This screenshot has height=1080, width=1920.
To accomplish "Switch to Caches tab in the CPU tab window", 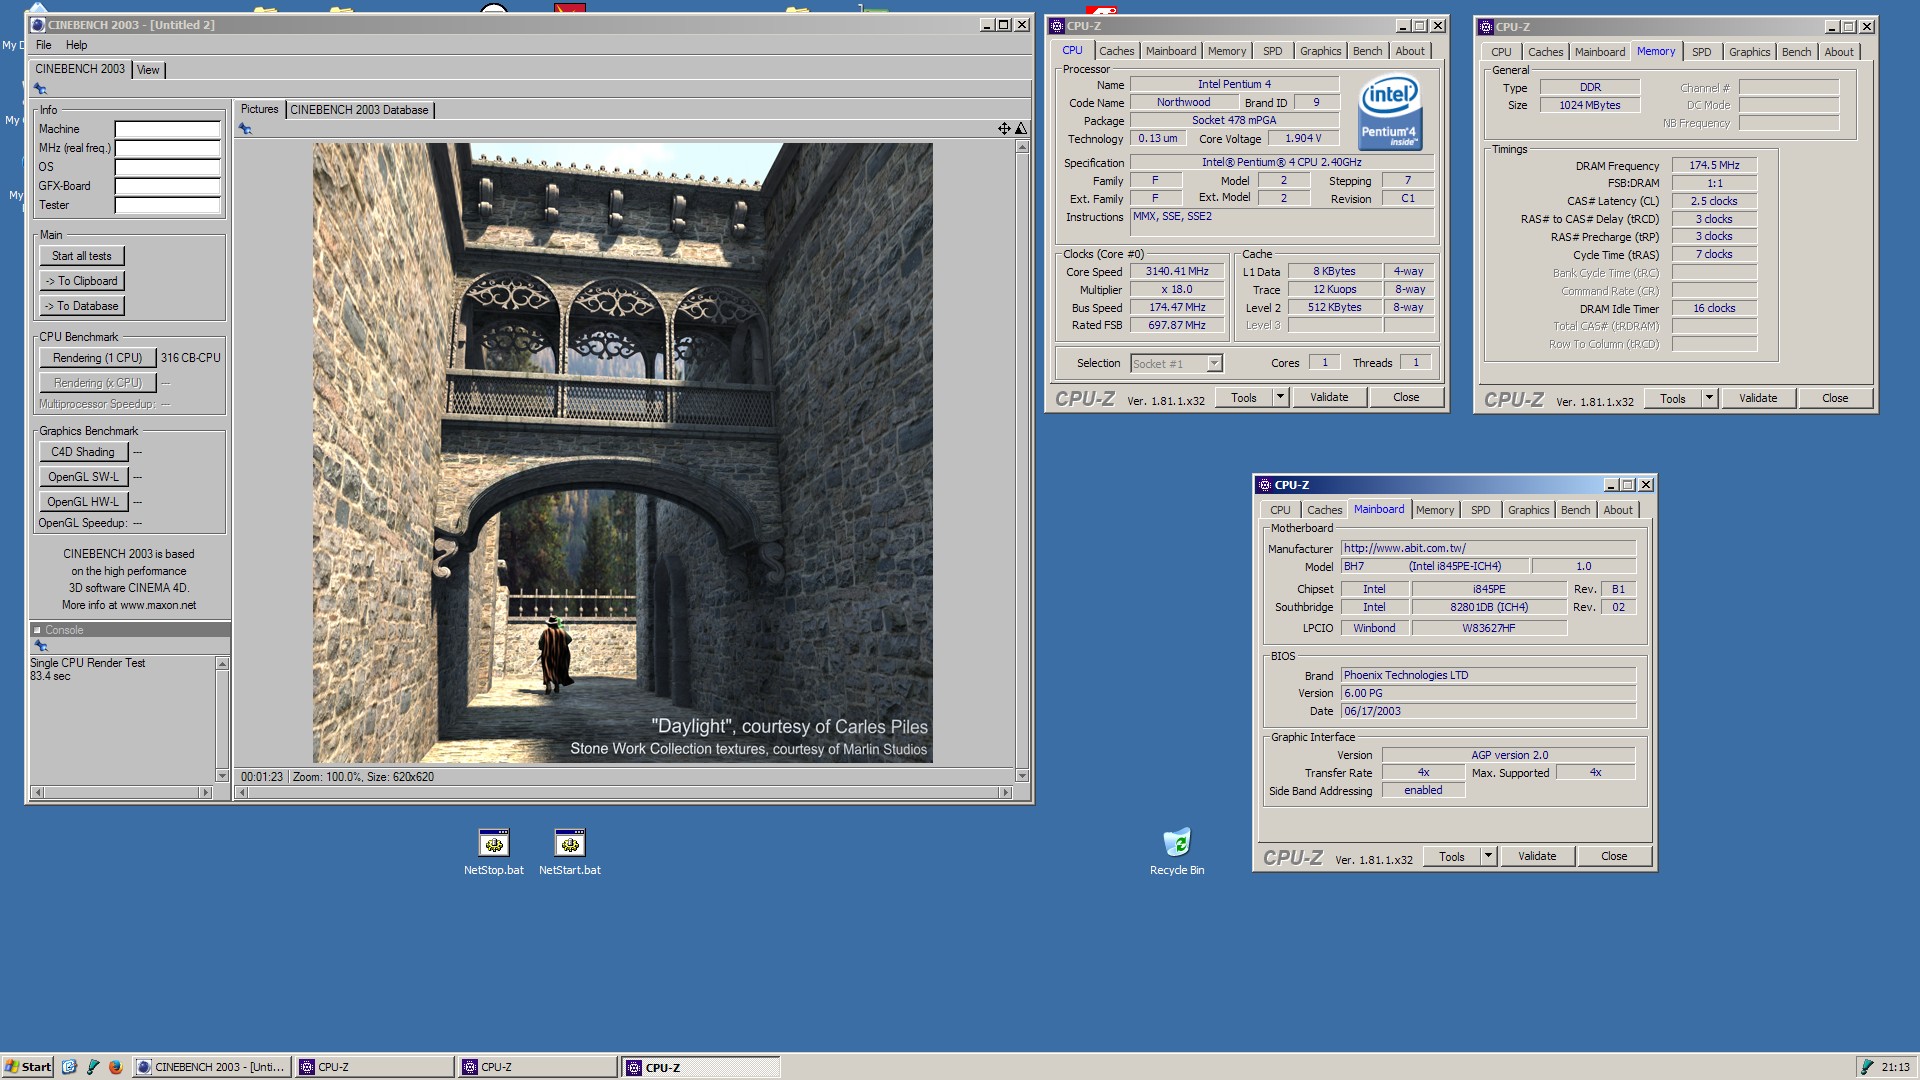I will point(1116,51).
